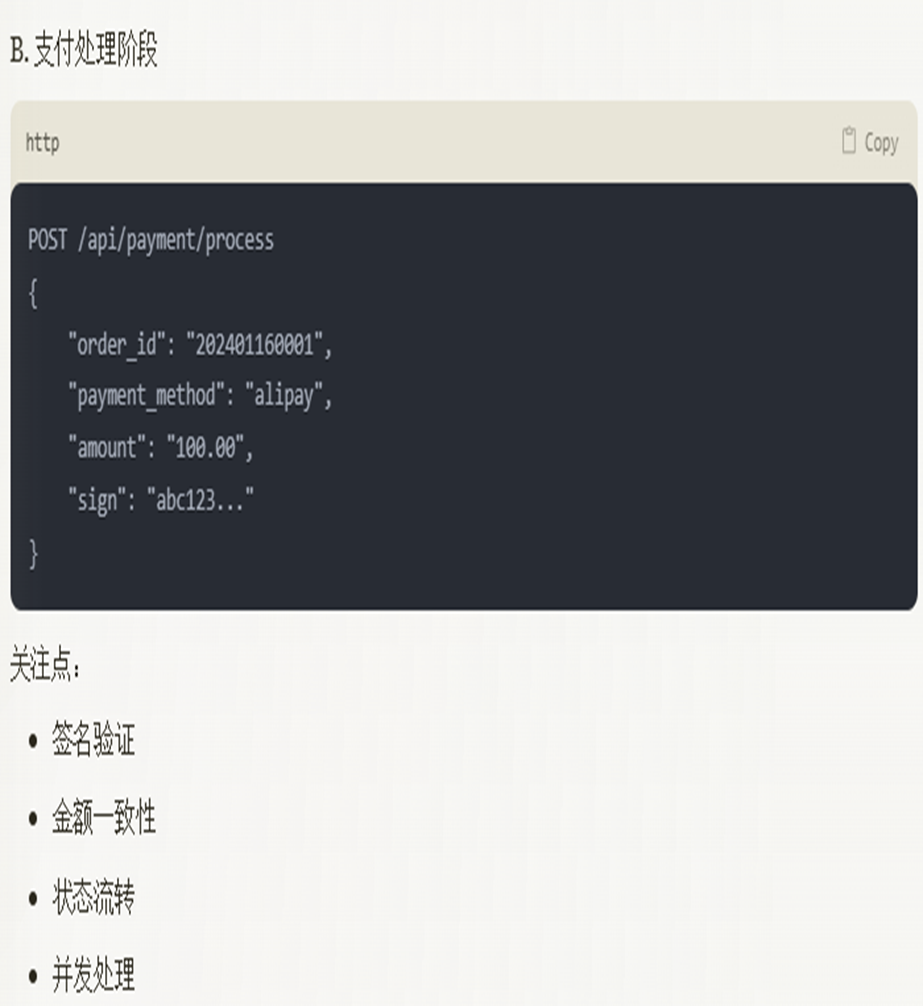Click the POST /api/payment/process line
This screenshot has width=923, height=1006.
point(151,240)
